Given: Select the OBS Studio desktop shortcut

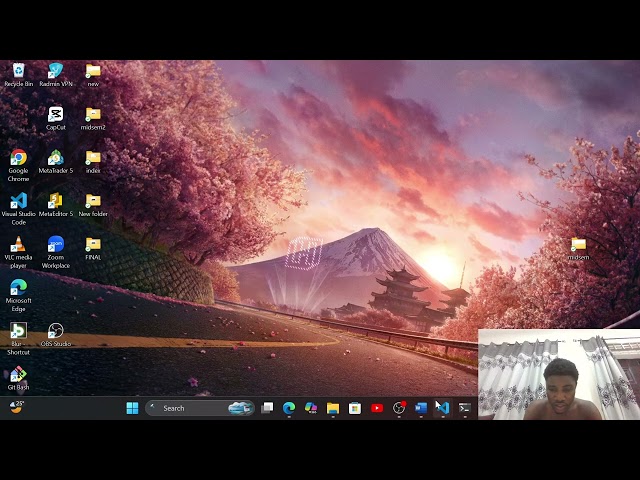Looking at the screenshot, I should point(56,335).
